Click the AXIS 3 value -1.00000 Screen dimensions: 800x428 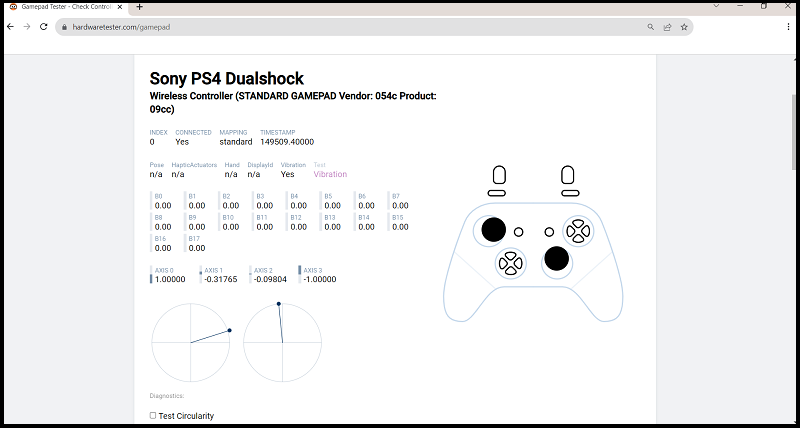click(x=320, y=280)
